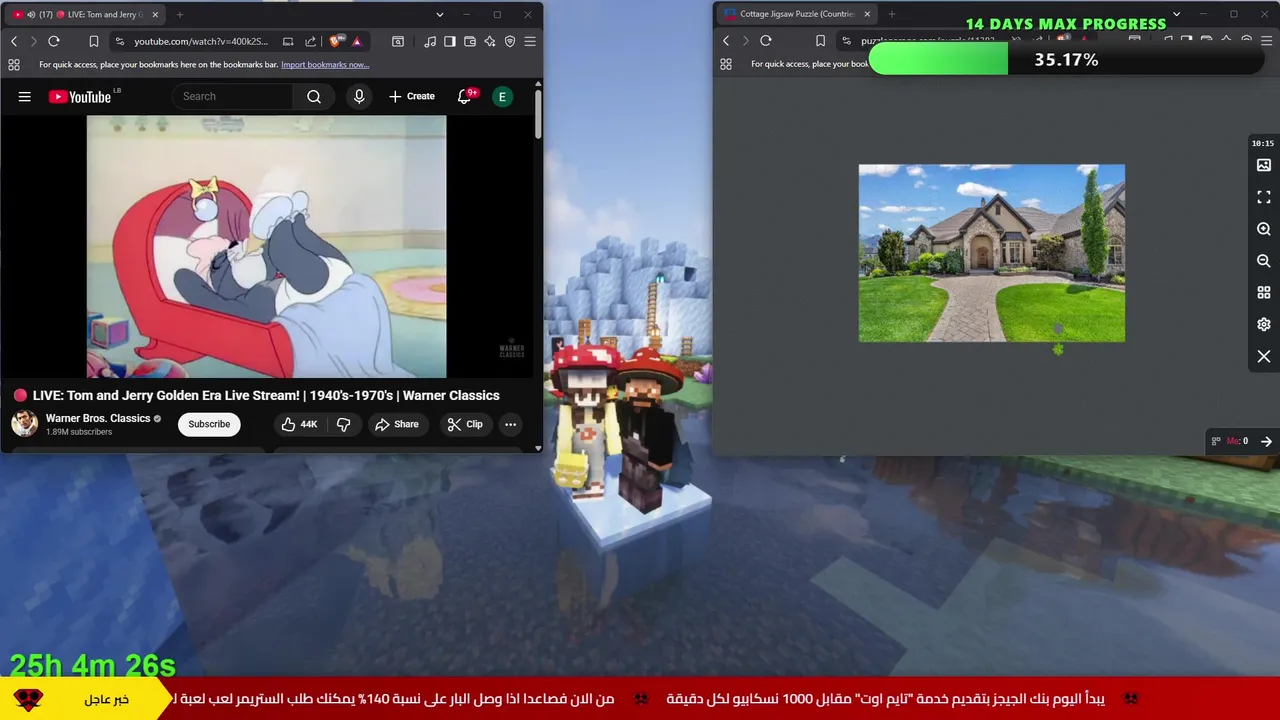Open Warner Bros. Classics channel name
Viewport: 1280px width, 720px height.
click(98, 418)
